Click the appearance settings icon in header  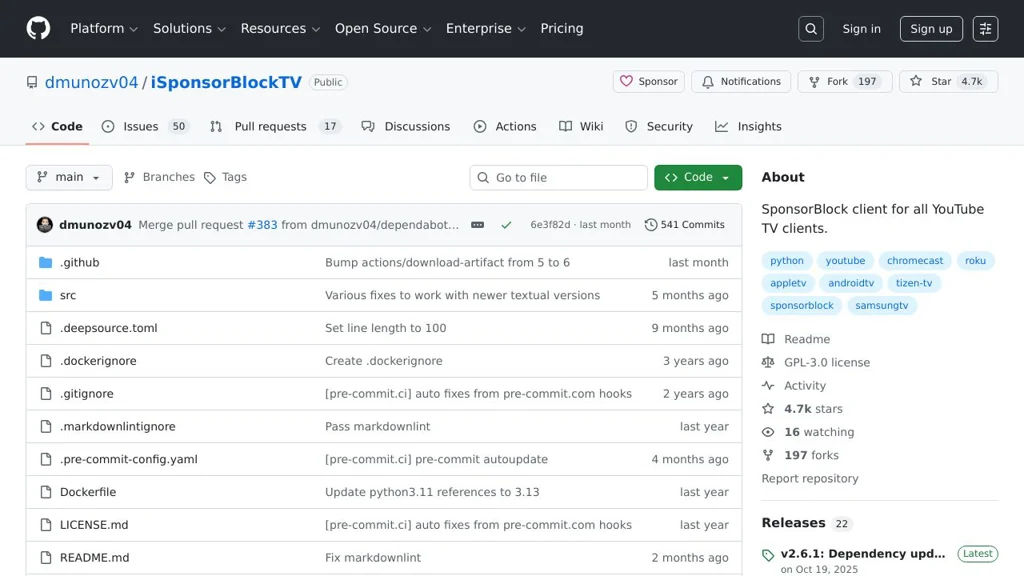[x=985, y=29]
